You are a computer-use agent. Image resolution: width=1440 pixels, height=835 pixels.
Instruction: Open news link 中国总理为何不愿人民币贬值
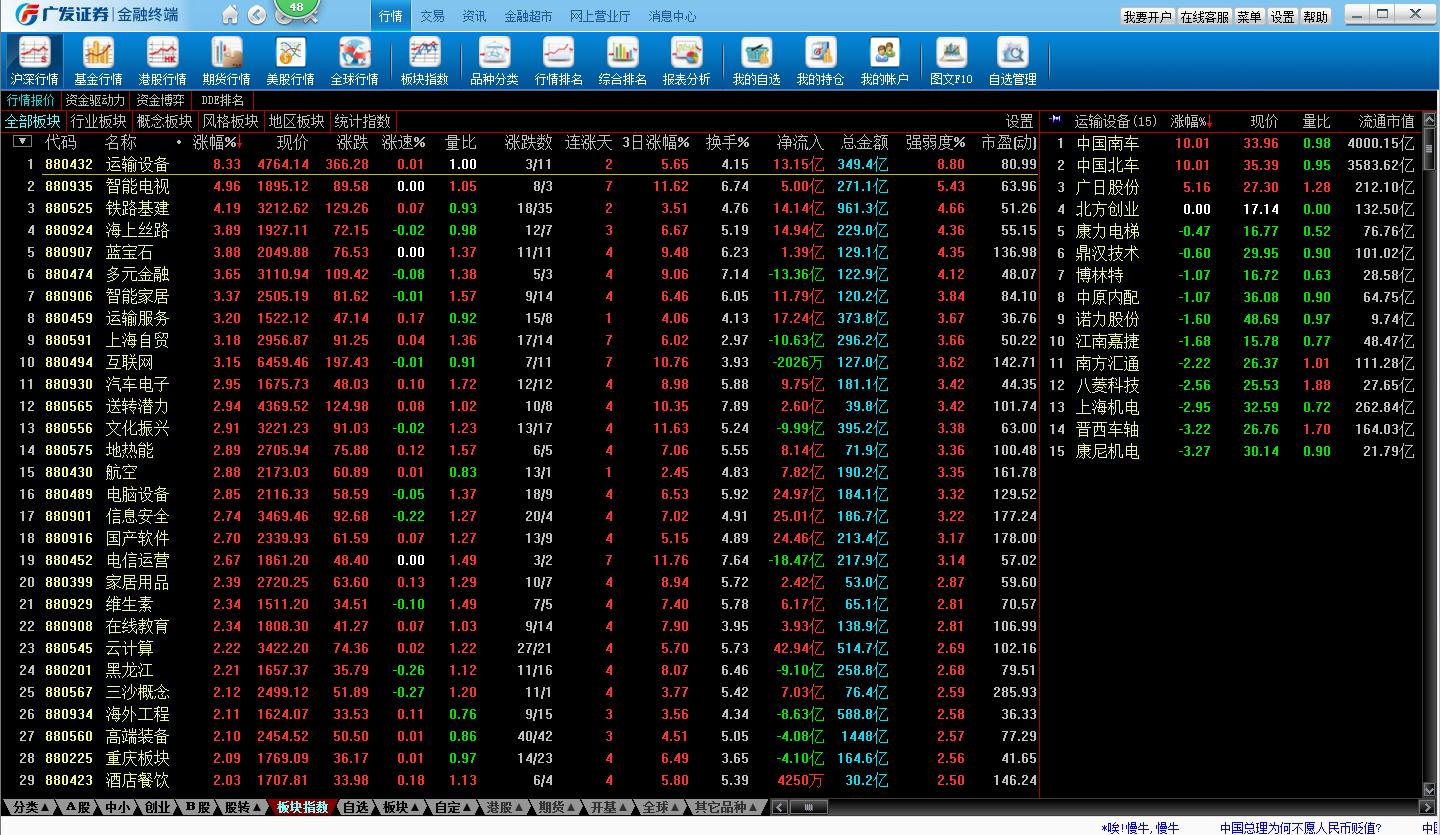tap(1300, 828)
